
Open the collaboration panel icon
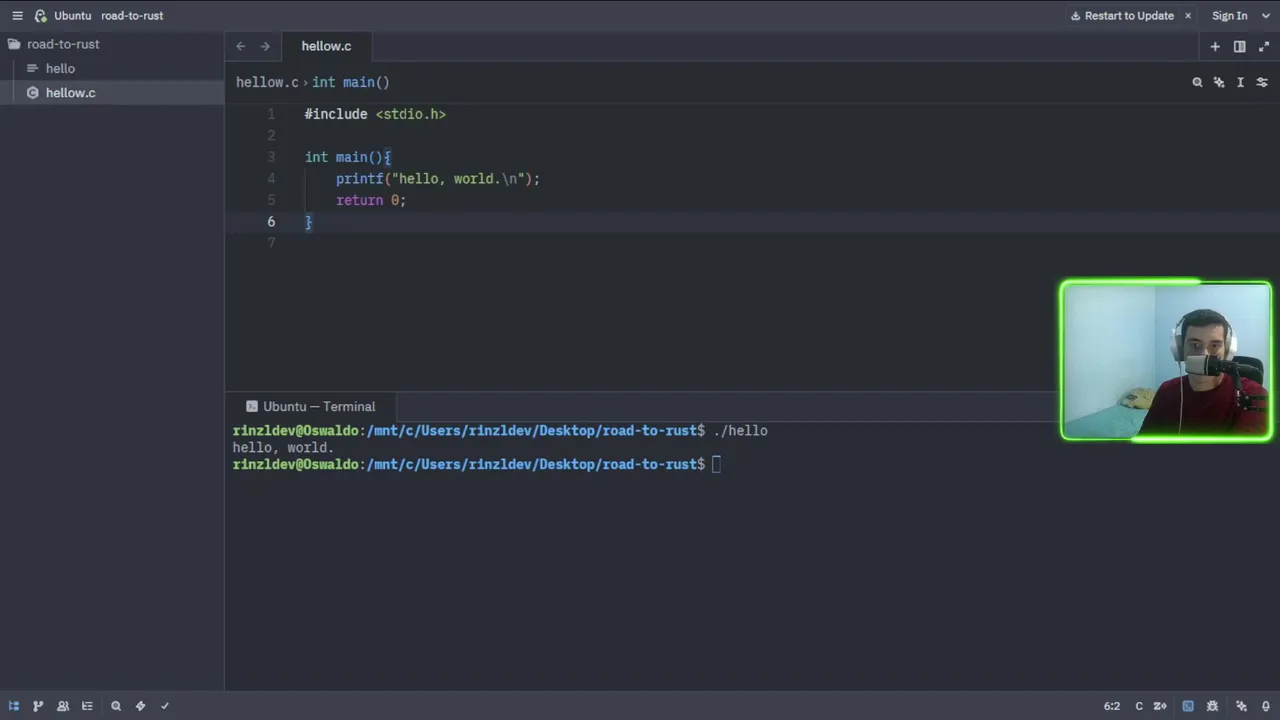point(63,706)
